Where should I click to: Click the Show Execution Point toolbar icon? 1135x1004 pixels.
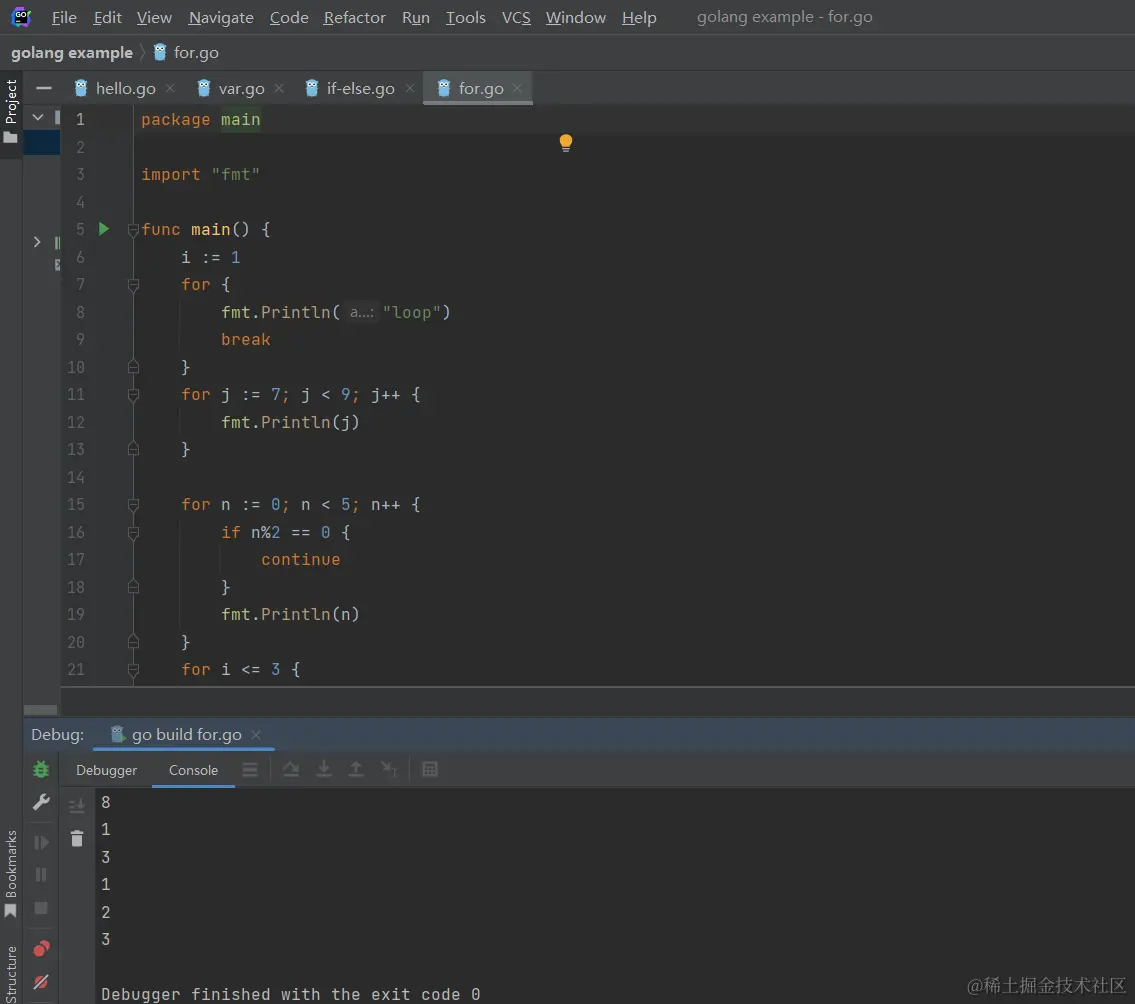pyautogui.click(x=250, y=769)
